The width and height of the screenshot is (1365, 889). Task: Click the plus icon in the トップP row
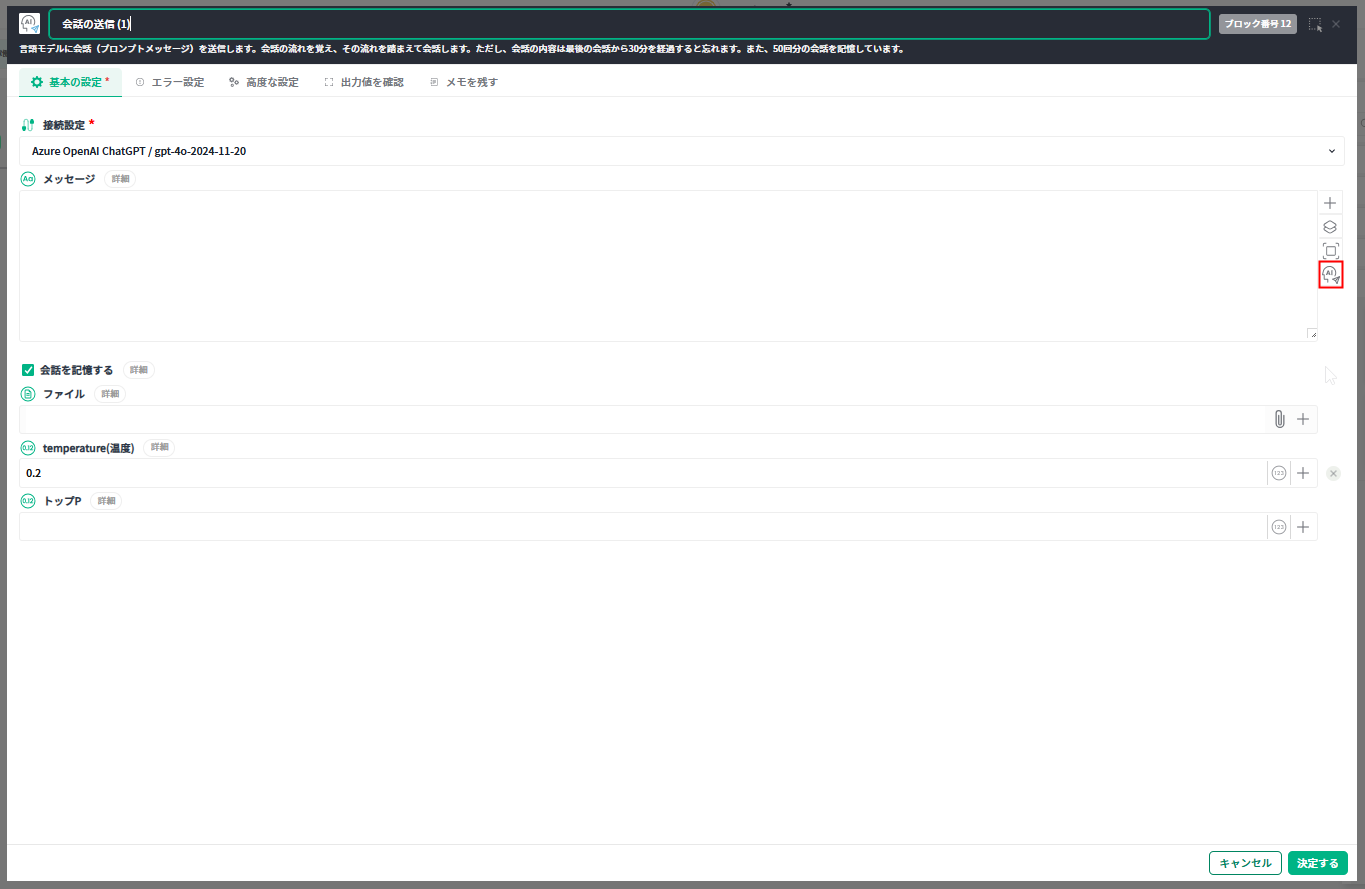[1303, 527]
